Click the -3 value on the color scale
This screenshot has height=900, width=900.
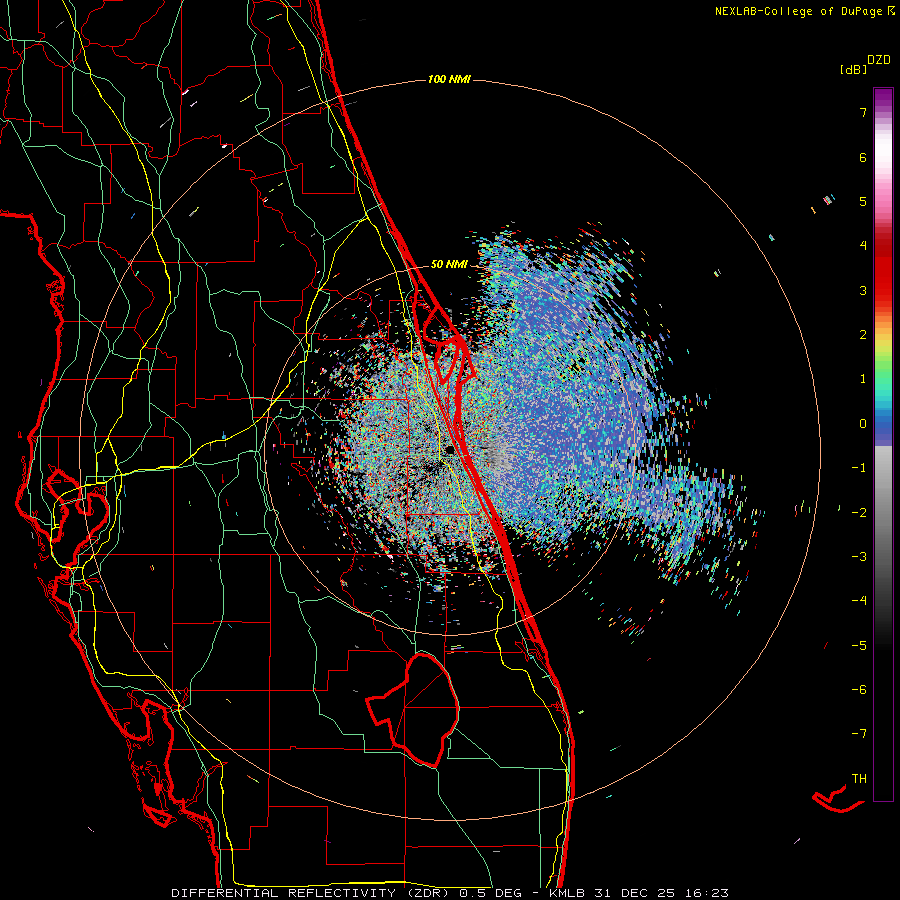point(859,557)
